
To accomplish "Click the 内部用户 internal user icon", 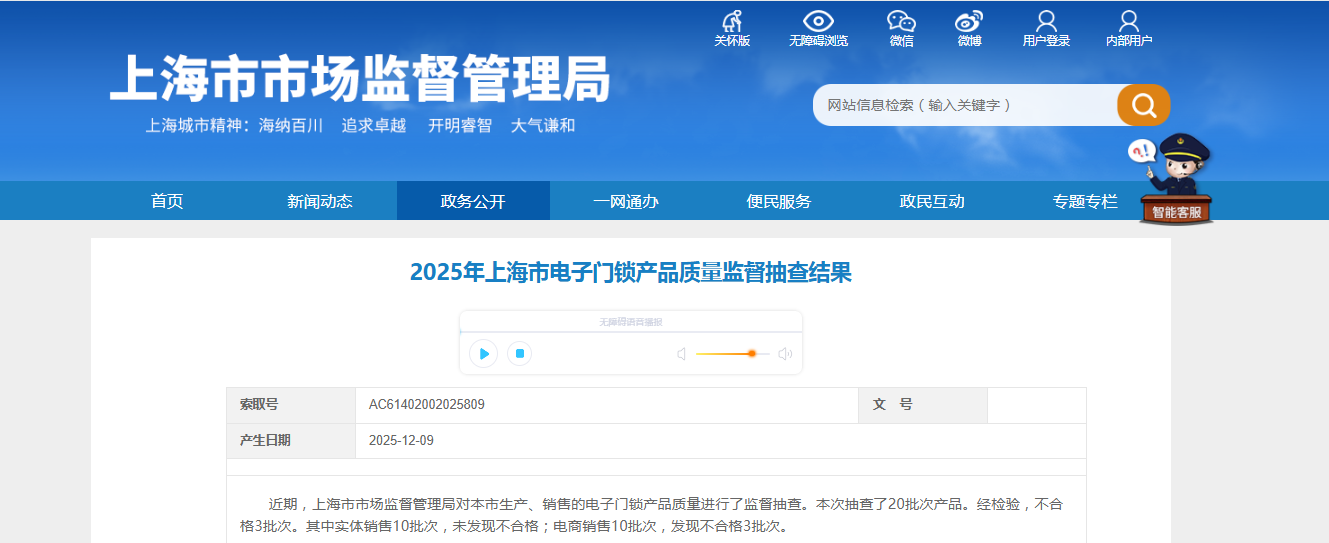I will pyautogui.click(x=1129, y=22).
